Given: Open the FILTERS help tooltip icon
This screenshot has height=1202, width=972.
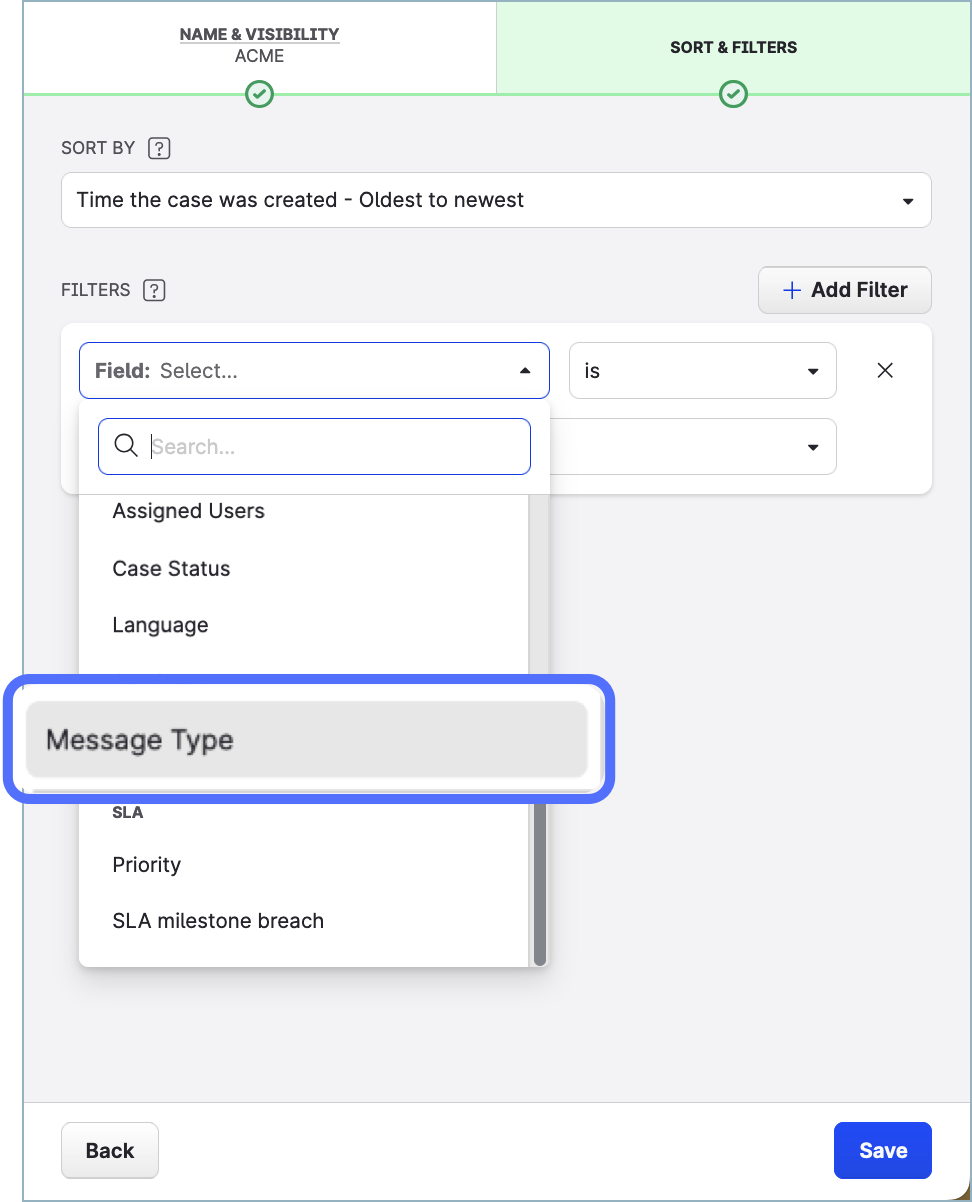Looking at the screenshot, I should 154,290.
